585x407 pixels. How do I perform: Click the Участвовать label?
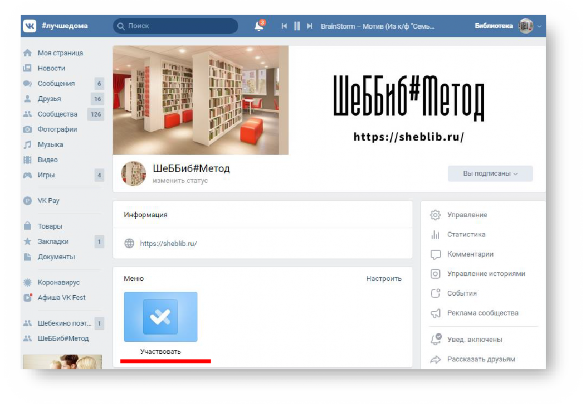160,351
